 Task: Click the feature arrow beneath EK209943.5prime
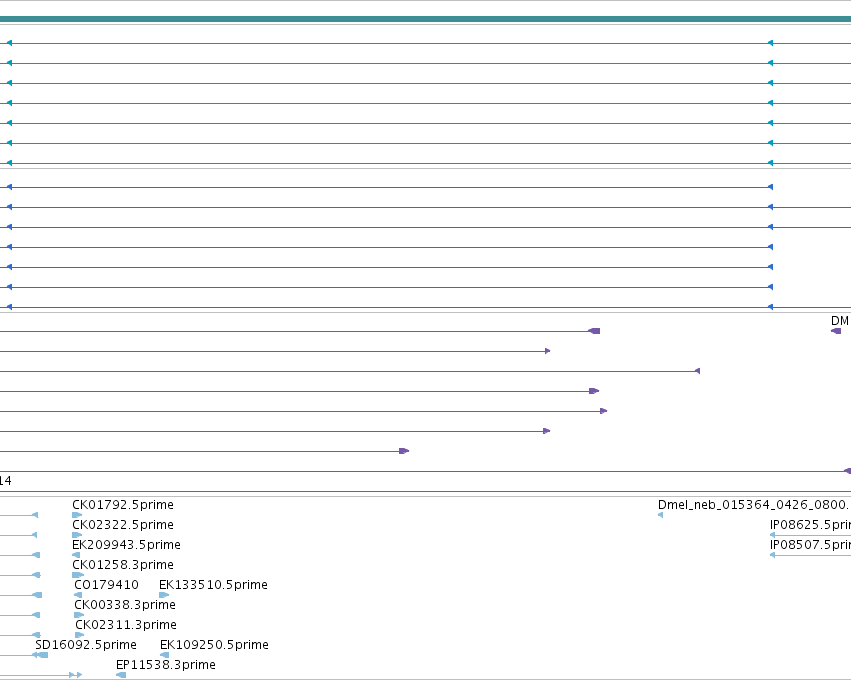click(x=76, y=555)
